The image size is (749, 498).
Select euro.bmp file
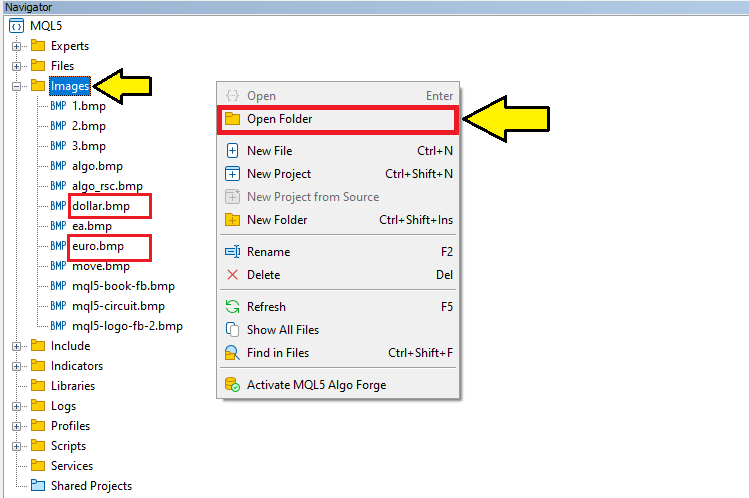(x=98, y=246)
